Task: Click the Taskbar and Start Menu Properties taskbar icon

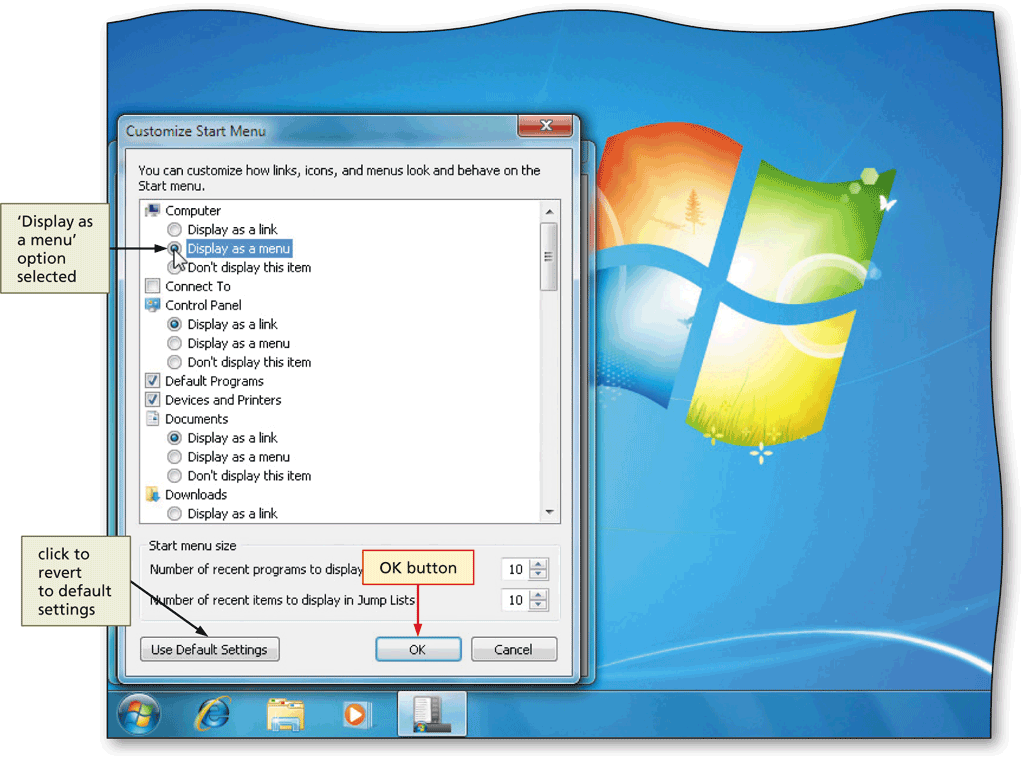Action: tap(432, 714)
